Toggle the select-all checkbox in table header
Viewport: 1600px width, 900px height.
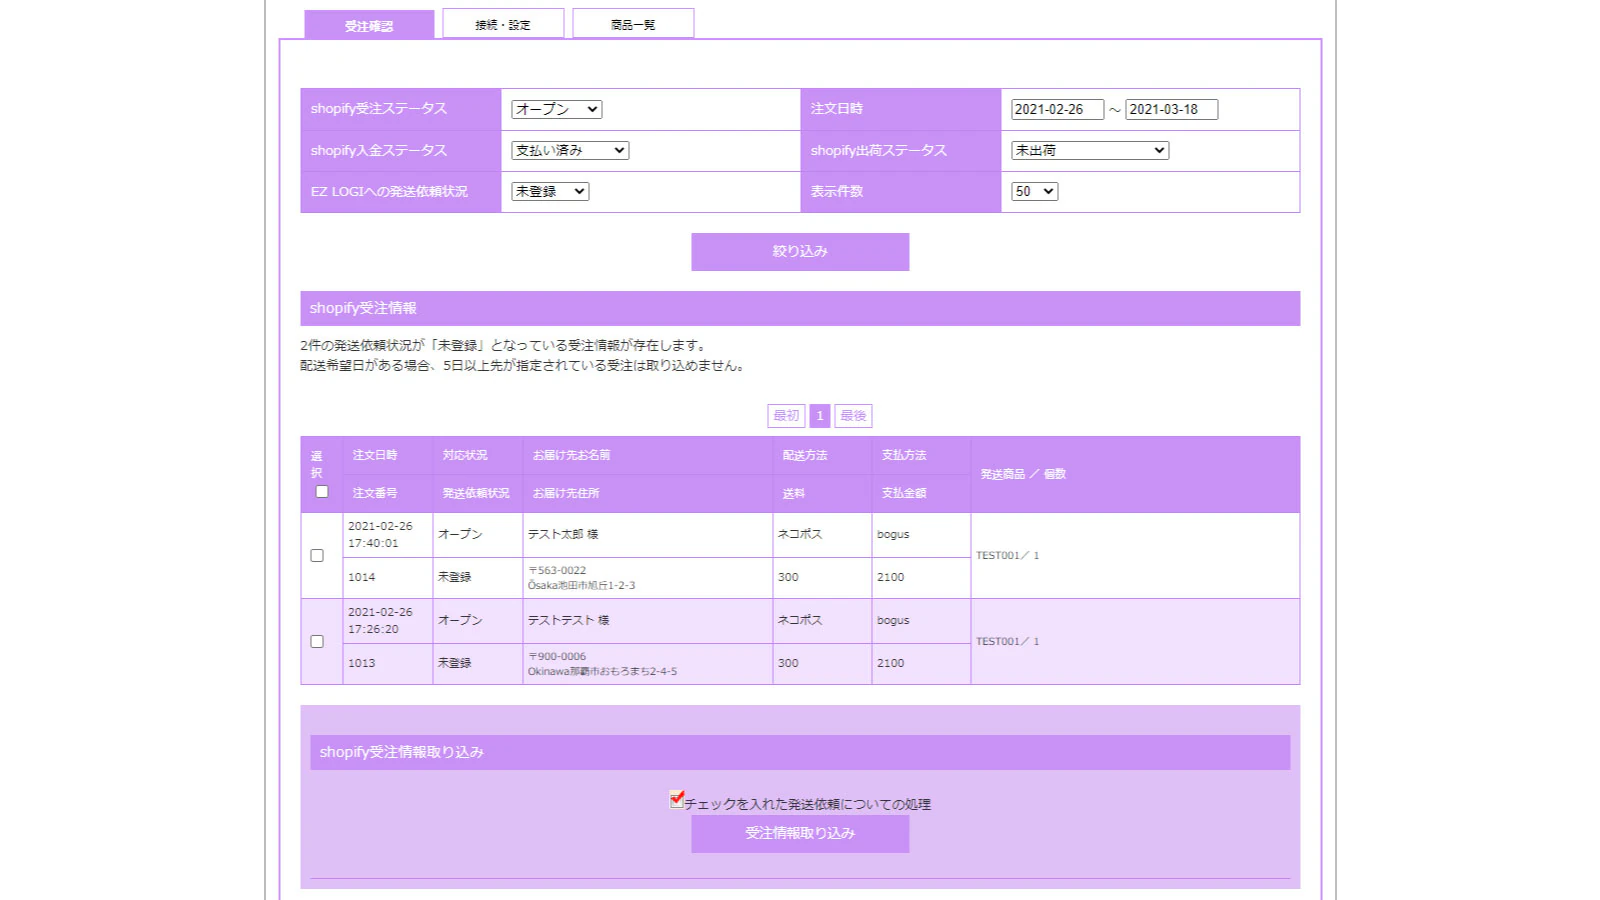pyautogui.click(x=322, y=491)
